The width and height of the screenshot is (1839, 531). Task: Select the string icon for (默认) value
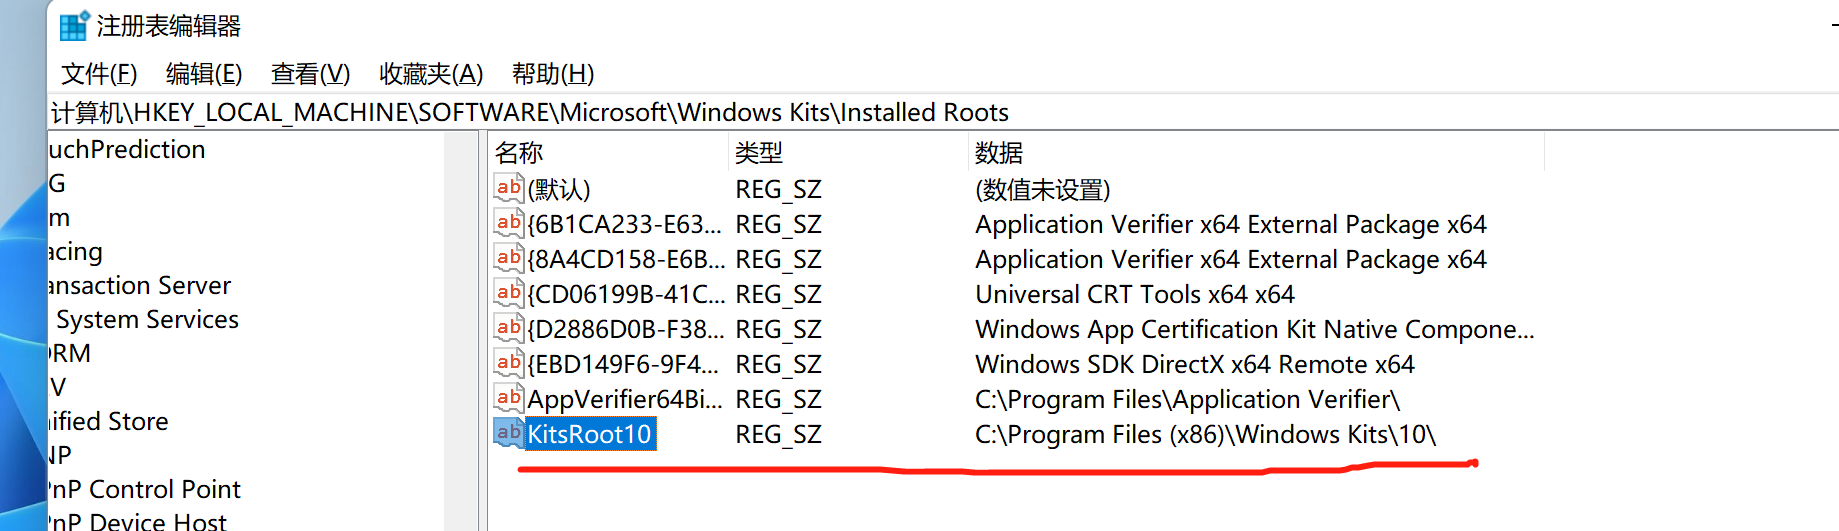[509, 187]
